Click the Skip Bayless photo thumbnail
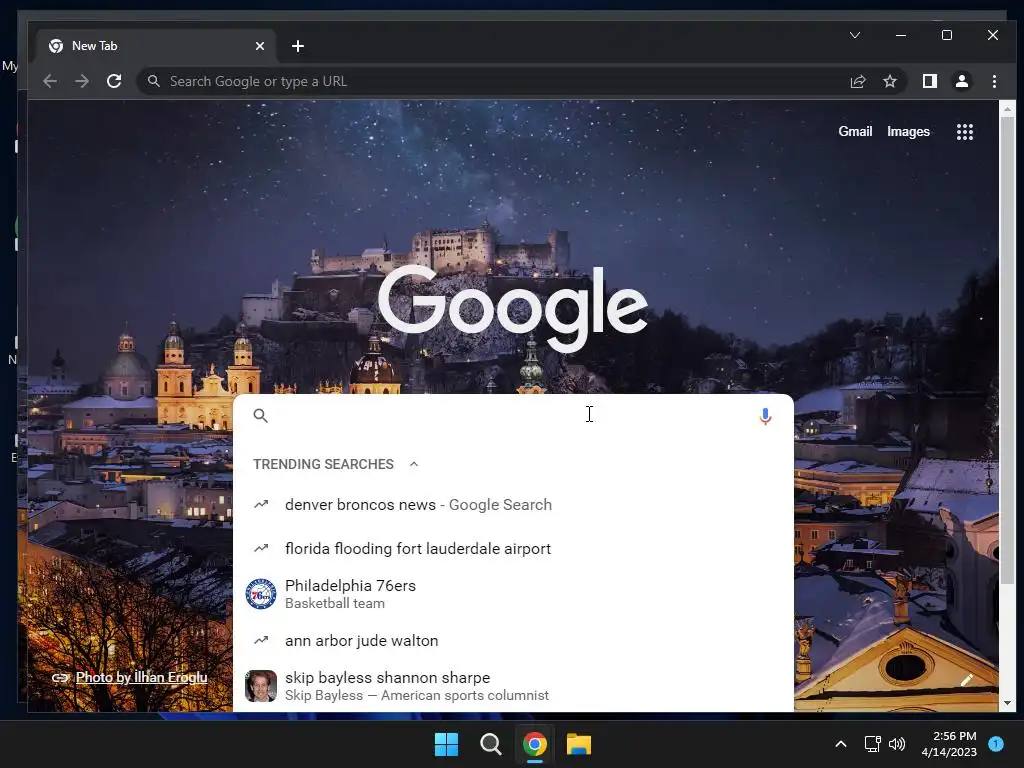Viewport: 1024px width, 768px height. pos(261,686)
